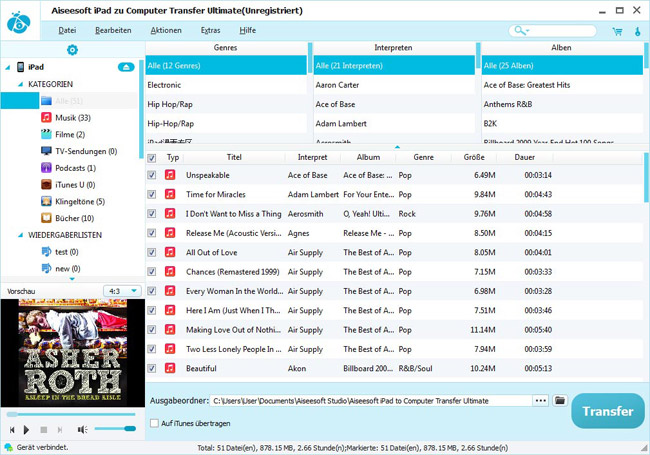Open the Bearbeiten menu
Screen dimensions: 650x455
tap(113, 30)
